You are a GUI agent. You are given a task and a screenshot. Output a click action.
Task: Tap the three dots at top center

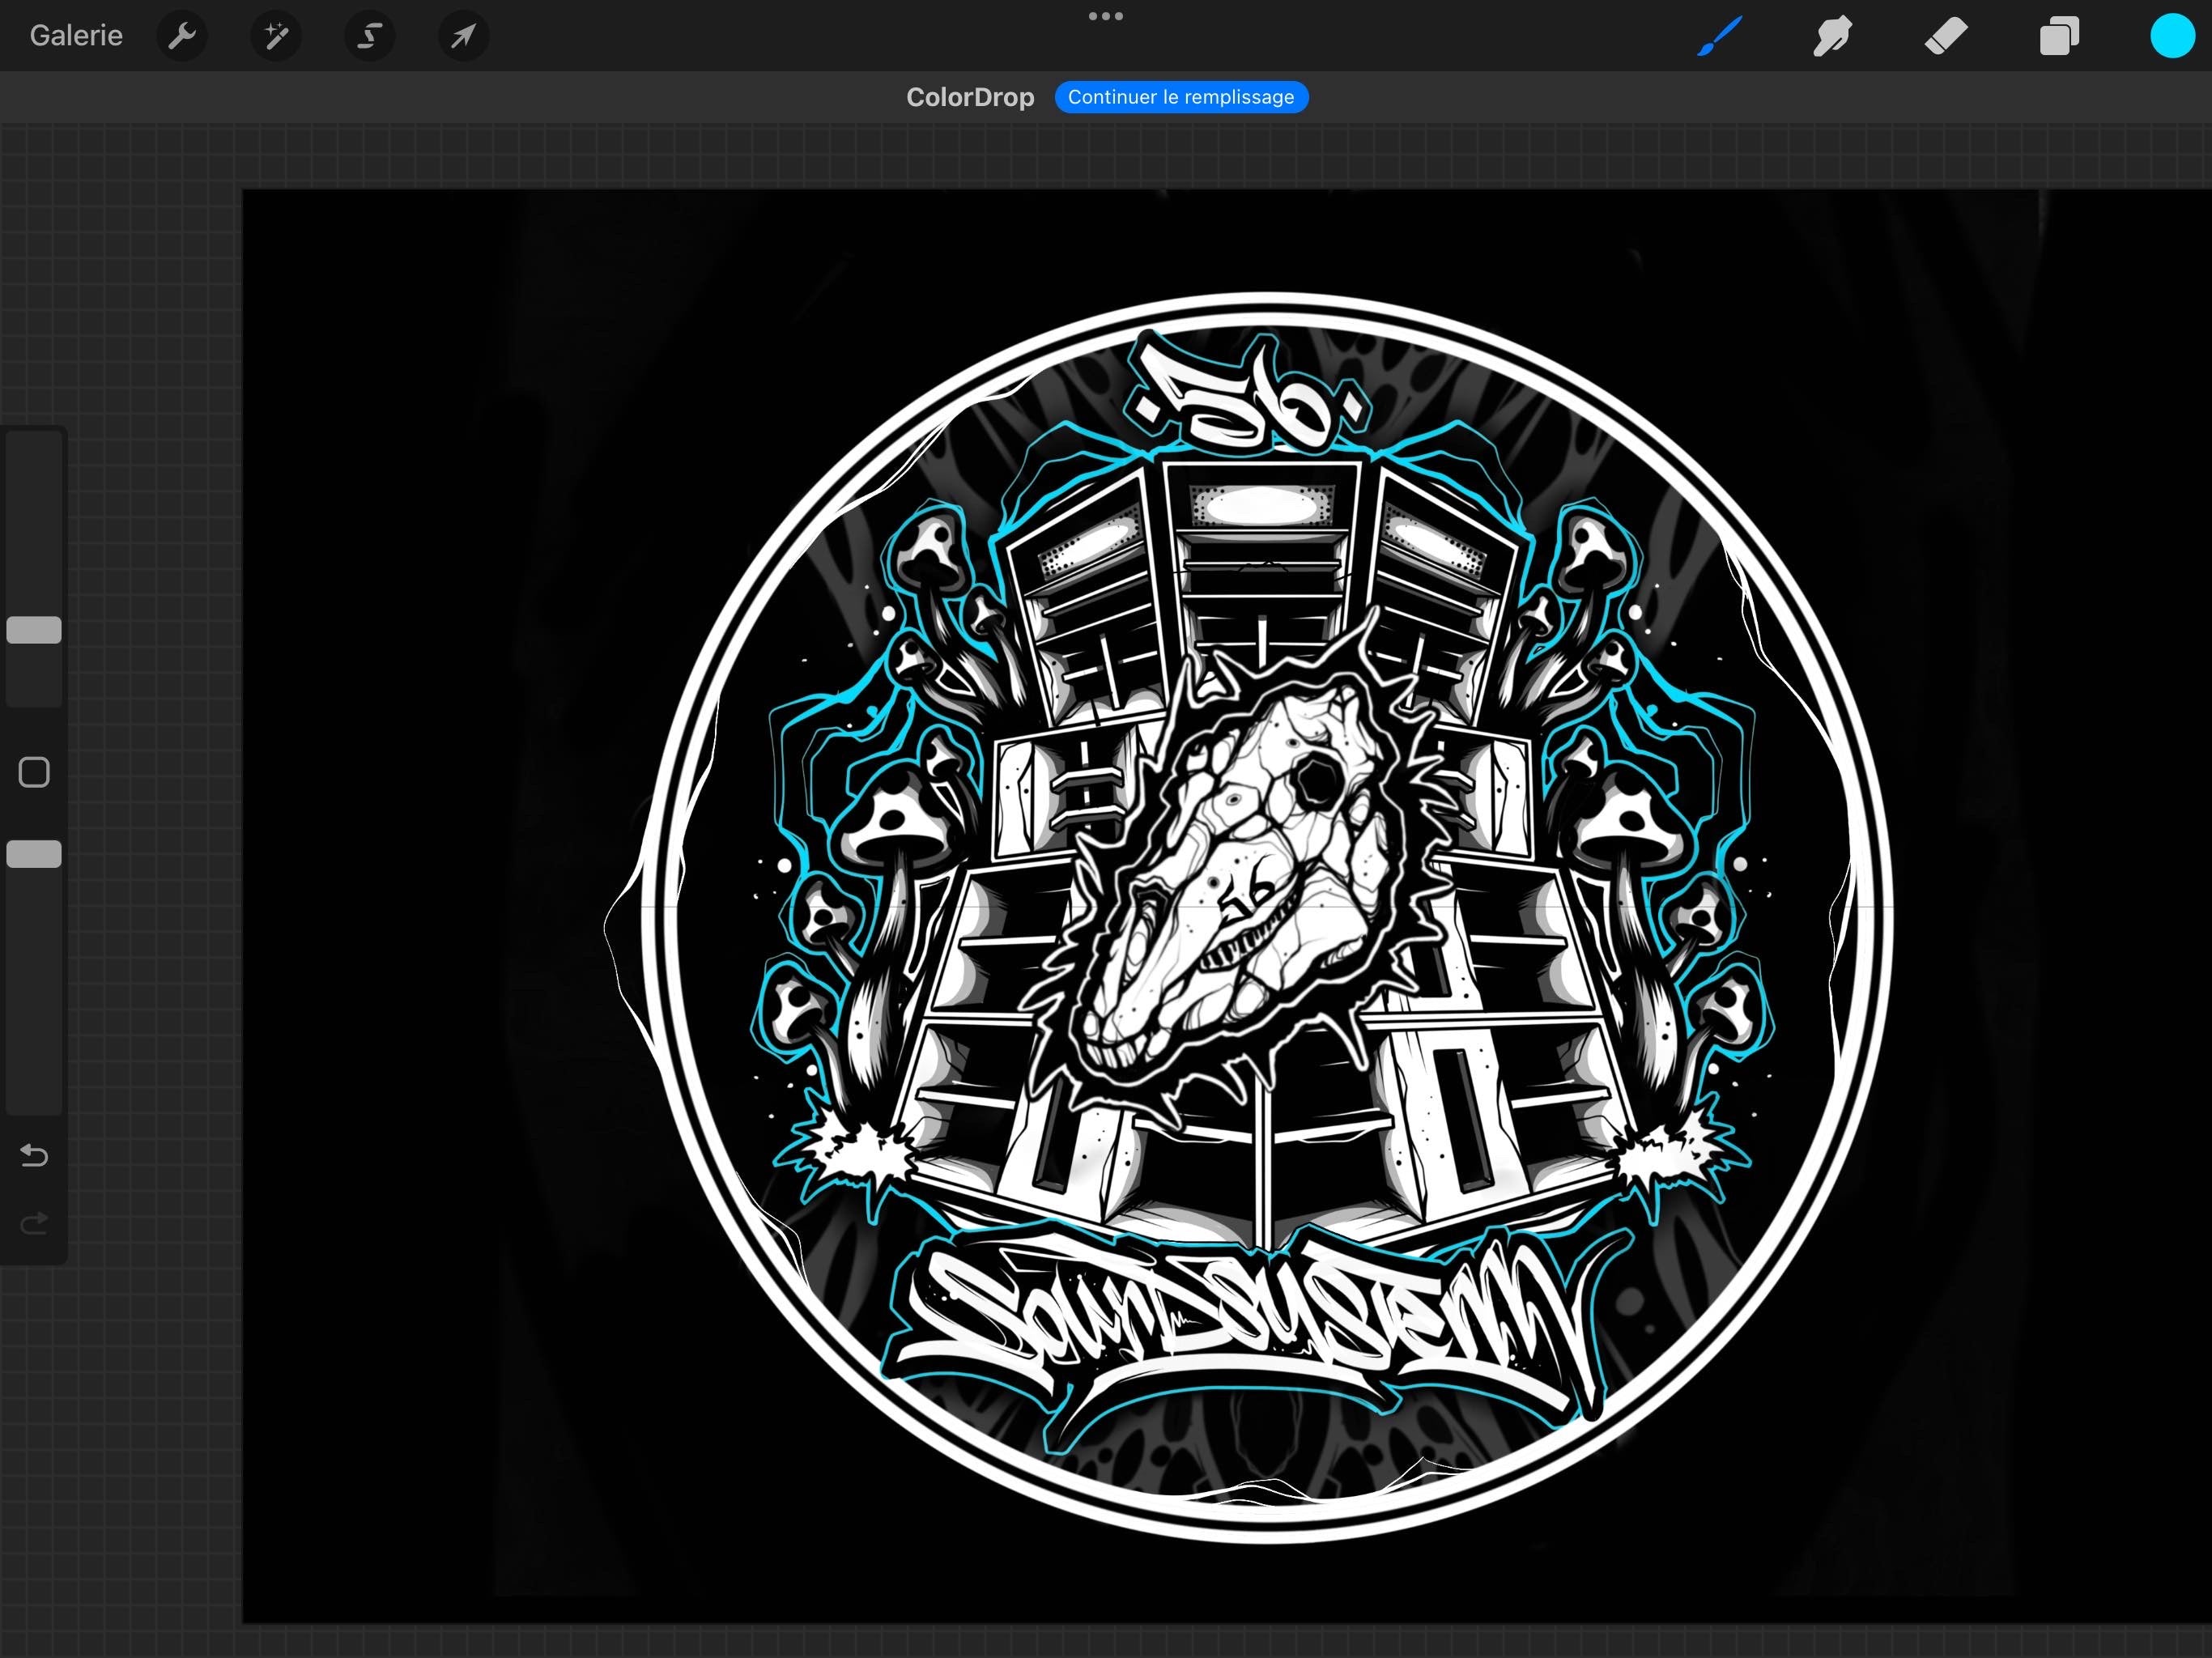coord(1105,16)
